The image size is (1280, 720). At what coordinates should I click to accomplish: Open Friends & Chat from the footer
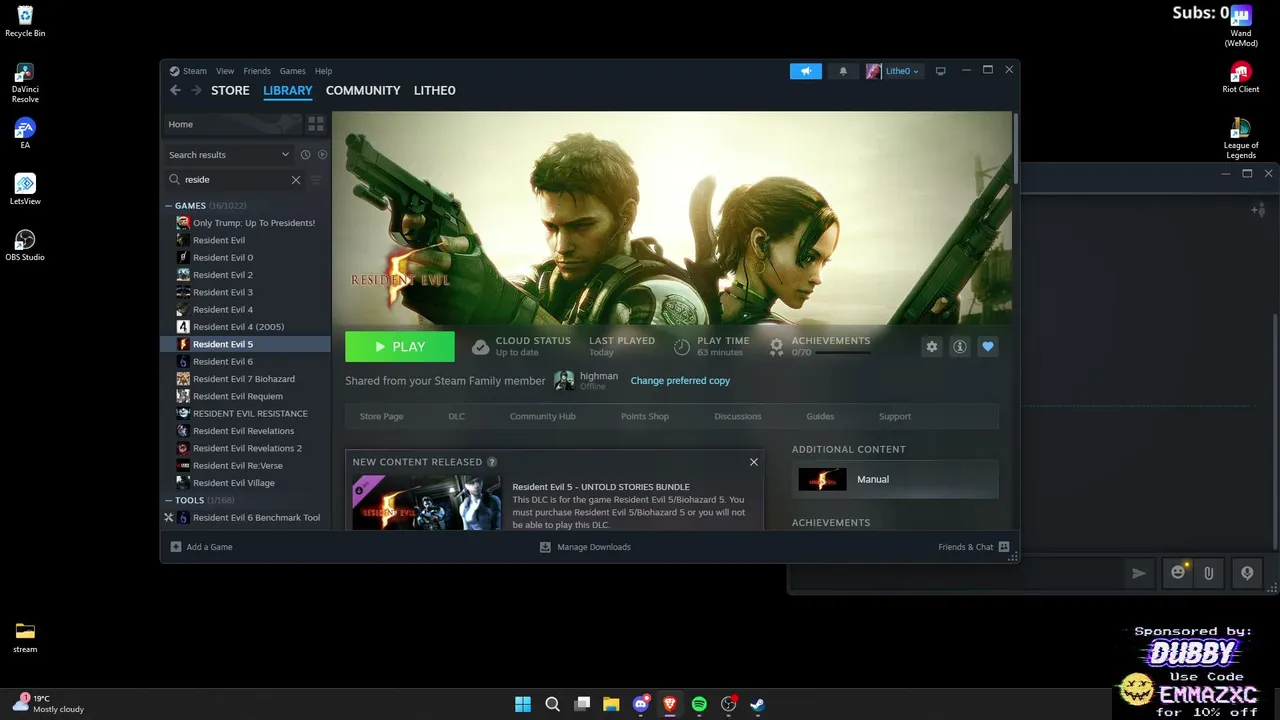(973, 547)
